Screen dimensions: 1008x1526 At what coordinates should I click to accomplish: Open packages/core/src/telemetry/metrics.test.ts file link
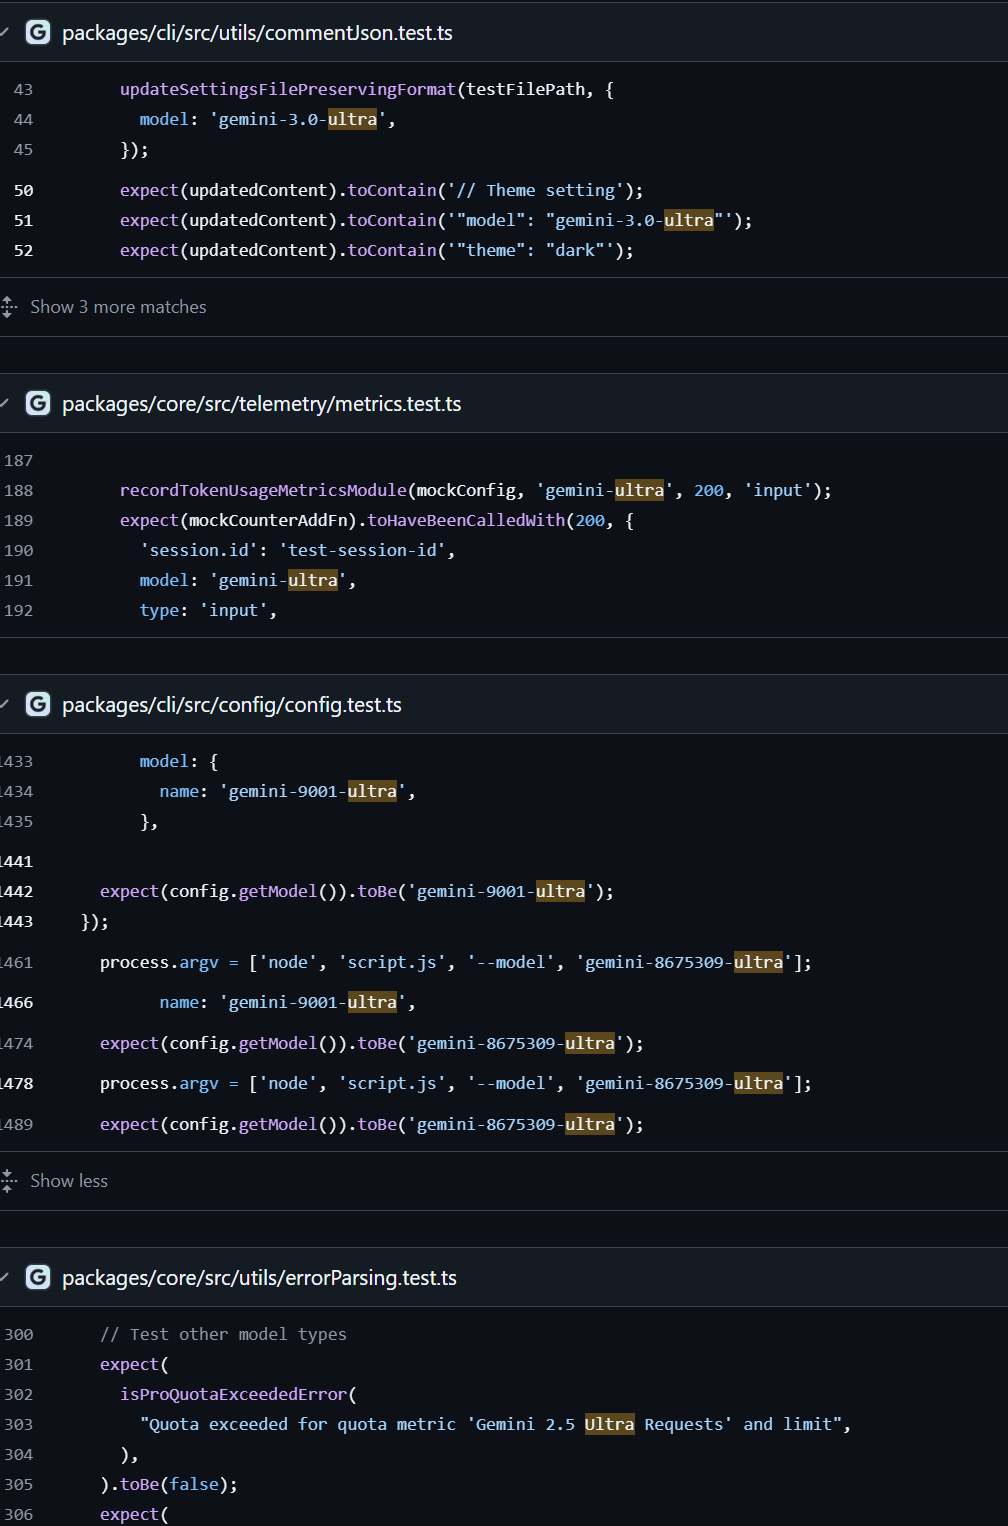[261, 404]
